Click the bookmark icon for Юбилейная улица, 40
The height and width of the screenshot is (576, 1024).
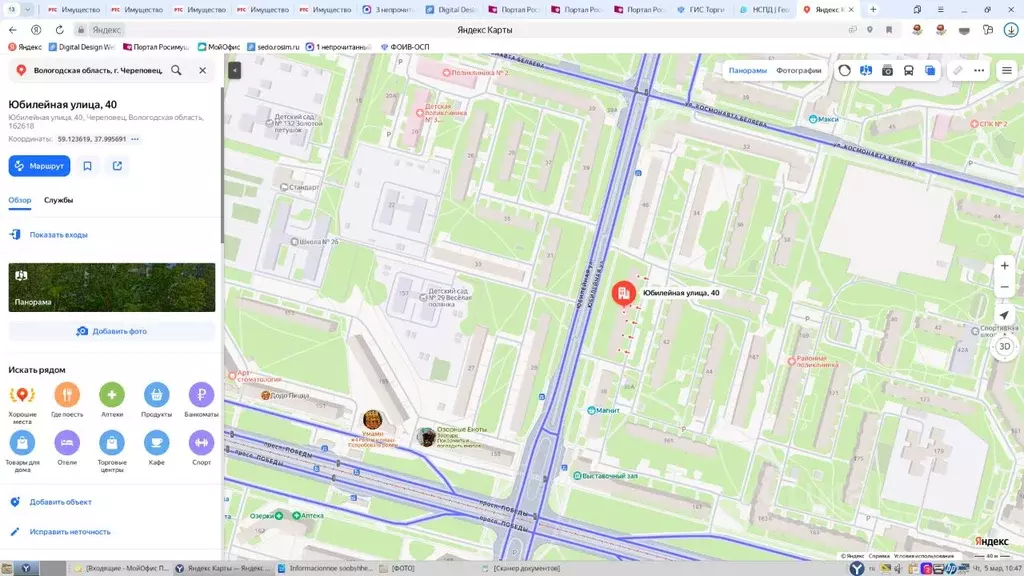point(88,166)
